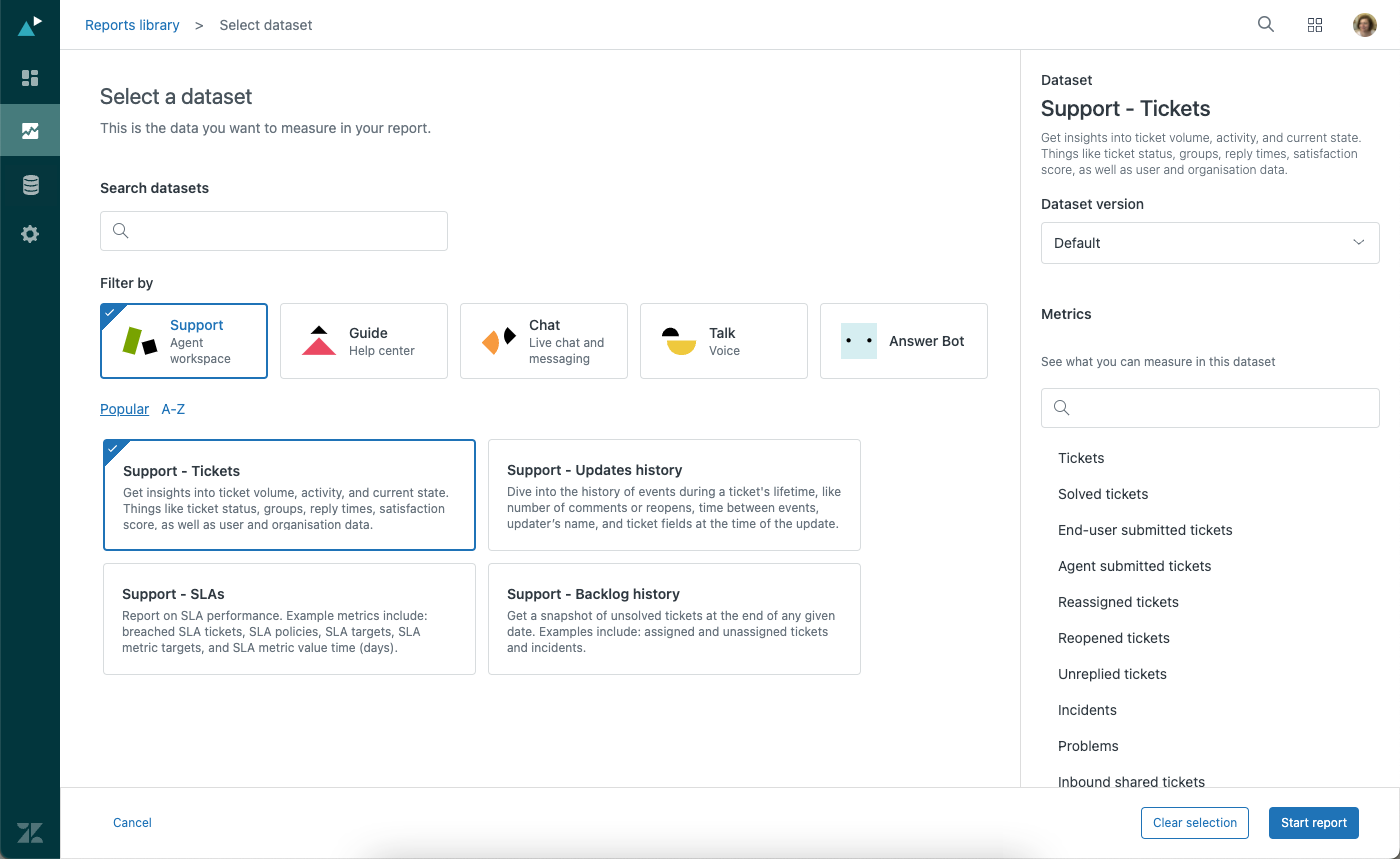Open the Datasets section from the sidebar
The image size is (1400, 859).
(30, 182)
